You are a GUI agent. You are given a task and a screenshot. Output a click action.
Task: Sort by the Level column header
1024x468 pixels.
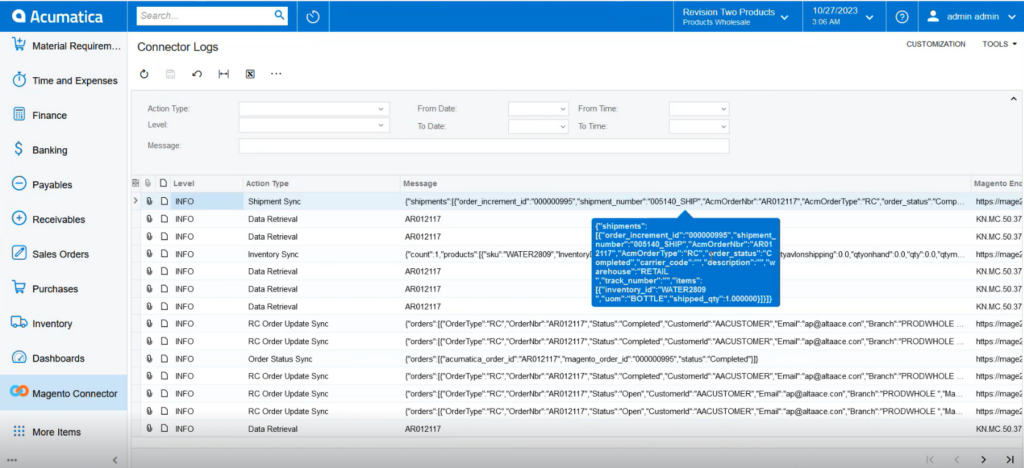(206, 183)
